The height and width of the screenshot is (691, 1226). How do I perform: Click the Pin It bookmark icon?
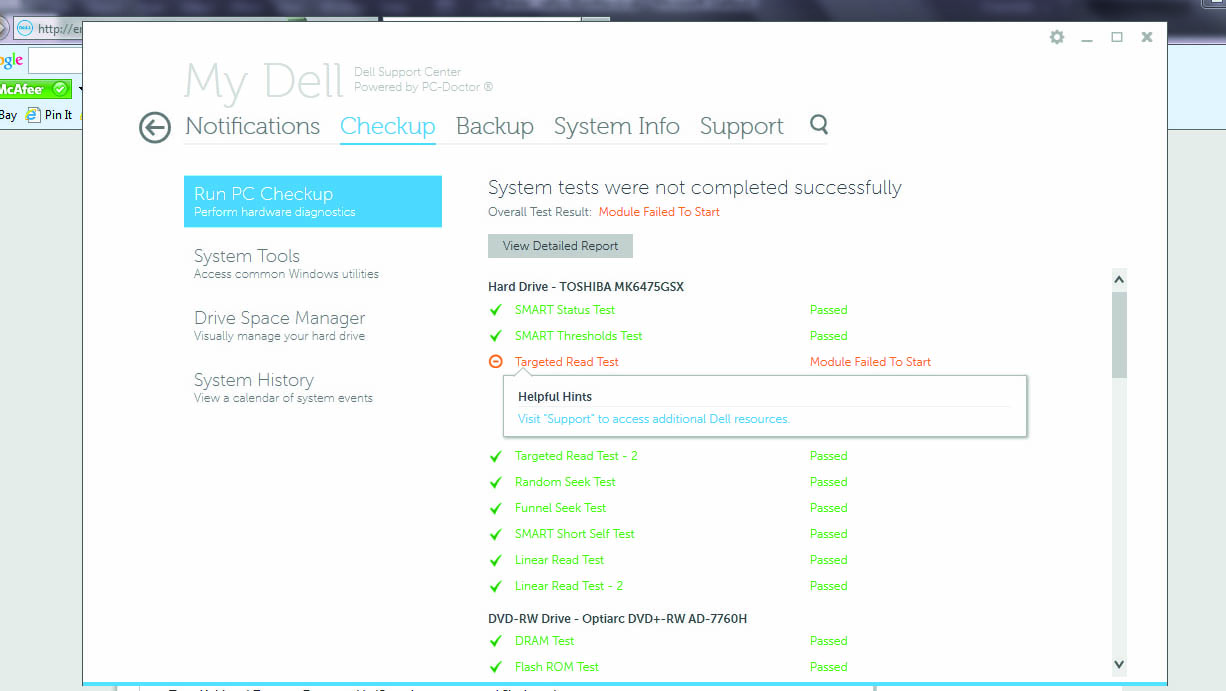click(33, 115)
